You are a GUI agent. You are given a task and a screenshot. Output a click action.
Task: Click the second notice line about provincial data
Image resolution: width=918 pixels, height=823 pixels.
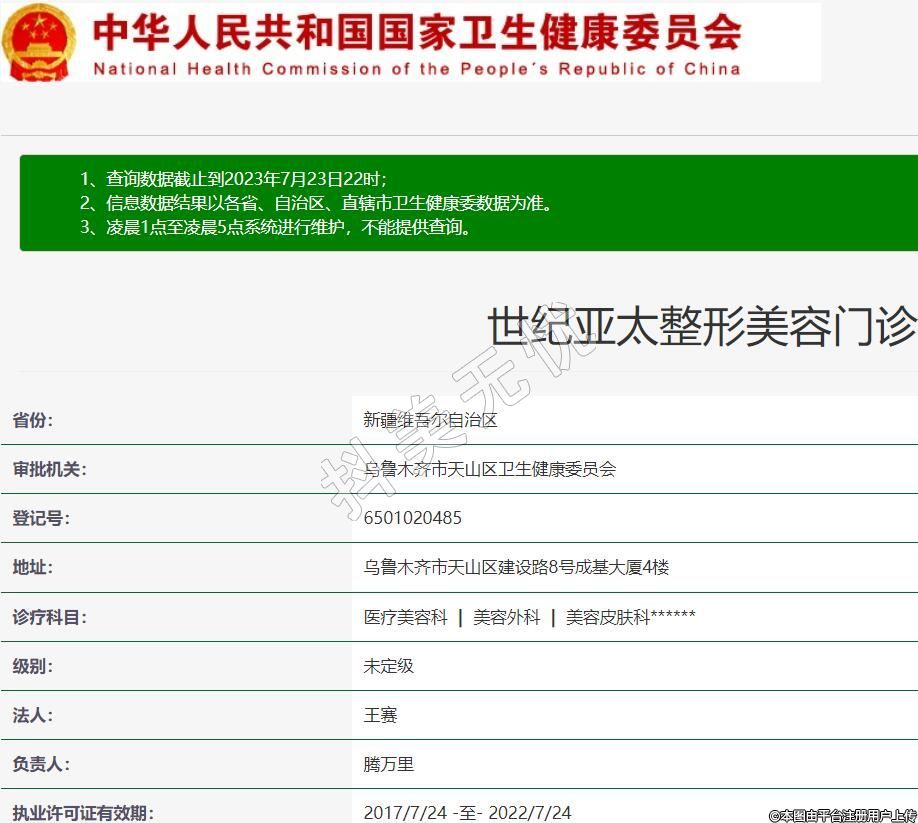[x=316, y=203]
